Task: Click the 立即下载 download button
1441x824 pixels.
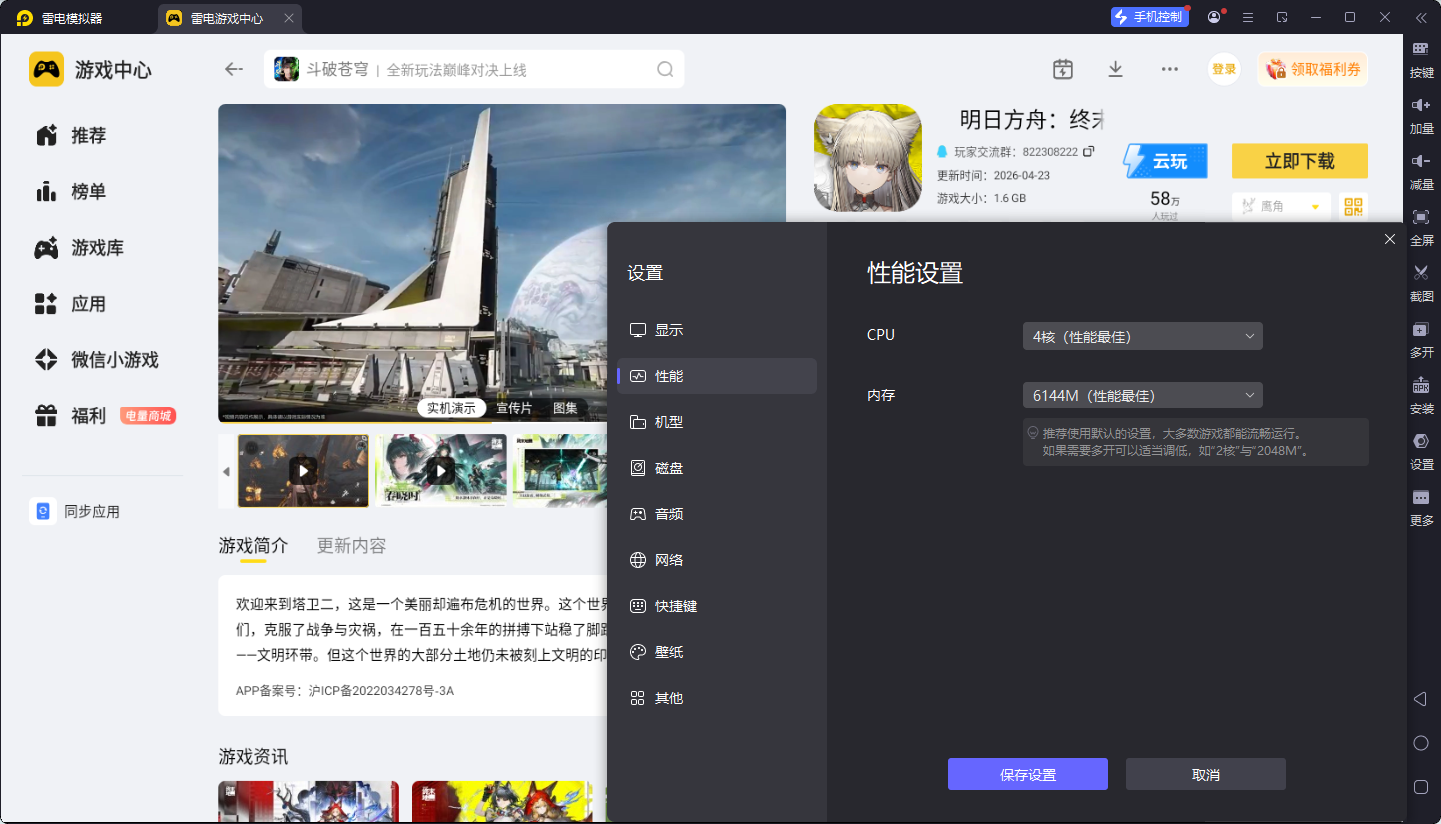Action: coord(1300,161)
